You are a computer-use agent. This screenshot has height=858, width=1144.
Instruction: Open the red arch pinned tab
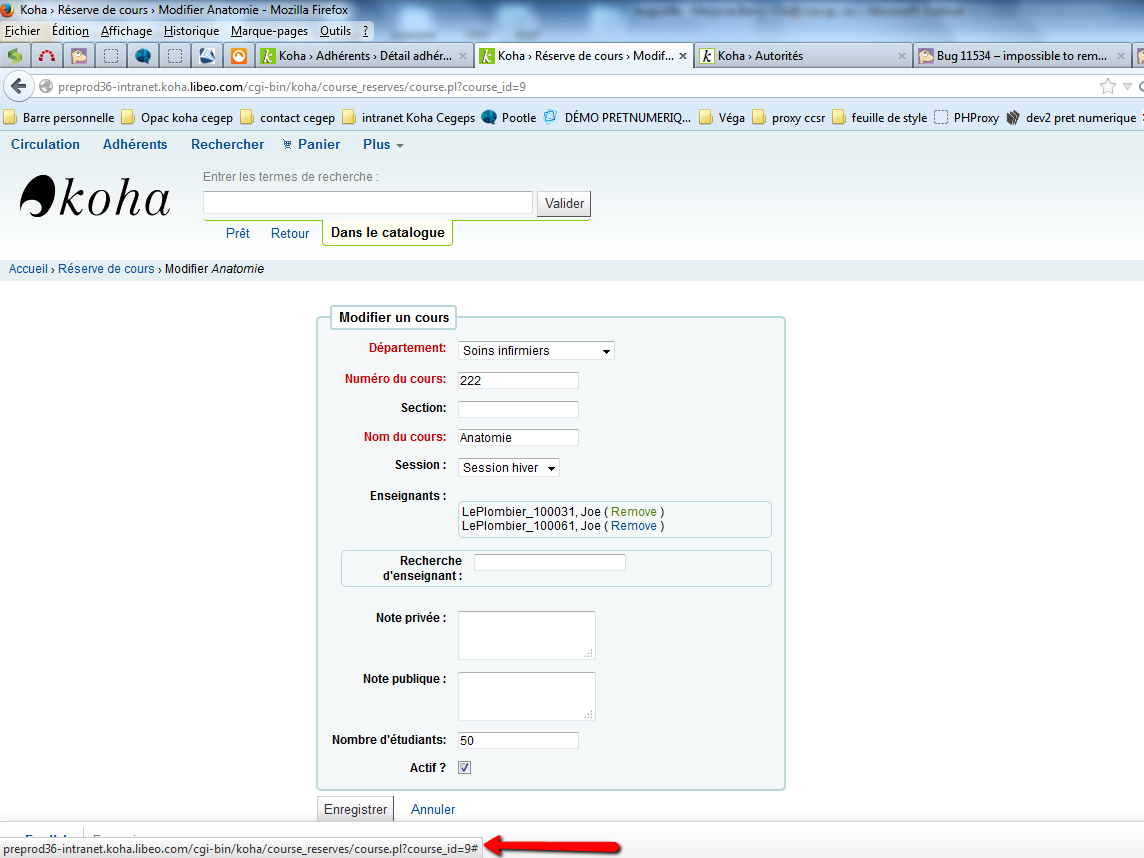click(47, 56)
